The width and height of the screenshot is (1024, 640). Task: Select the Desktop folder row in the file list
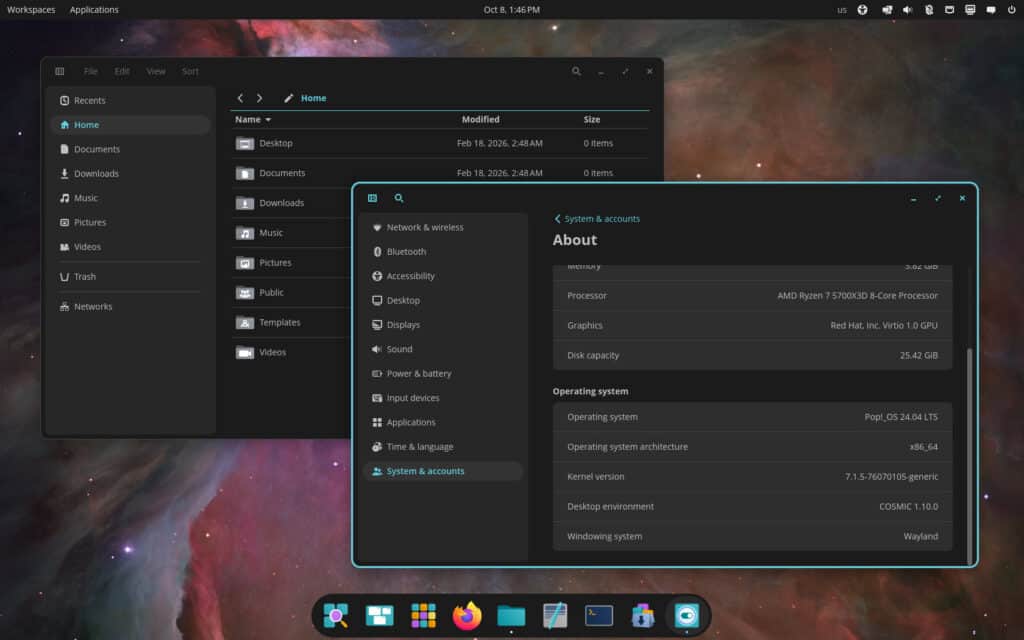point(440,143)
